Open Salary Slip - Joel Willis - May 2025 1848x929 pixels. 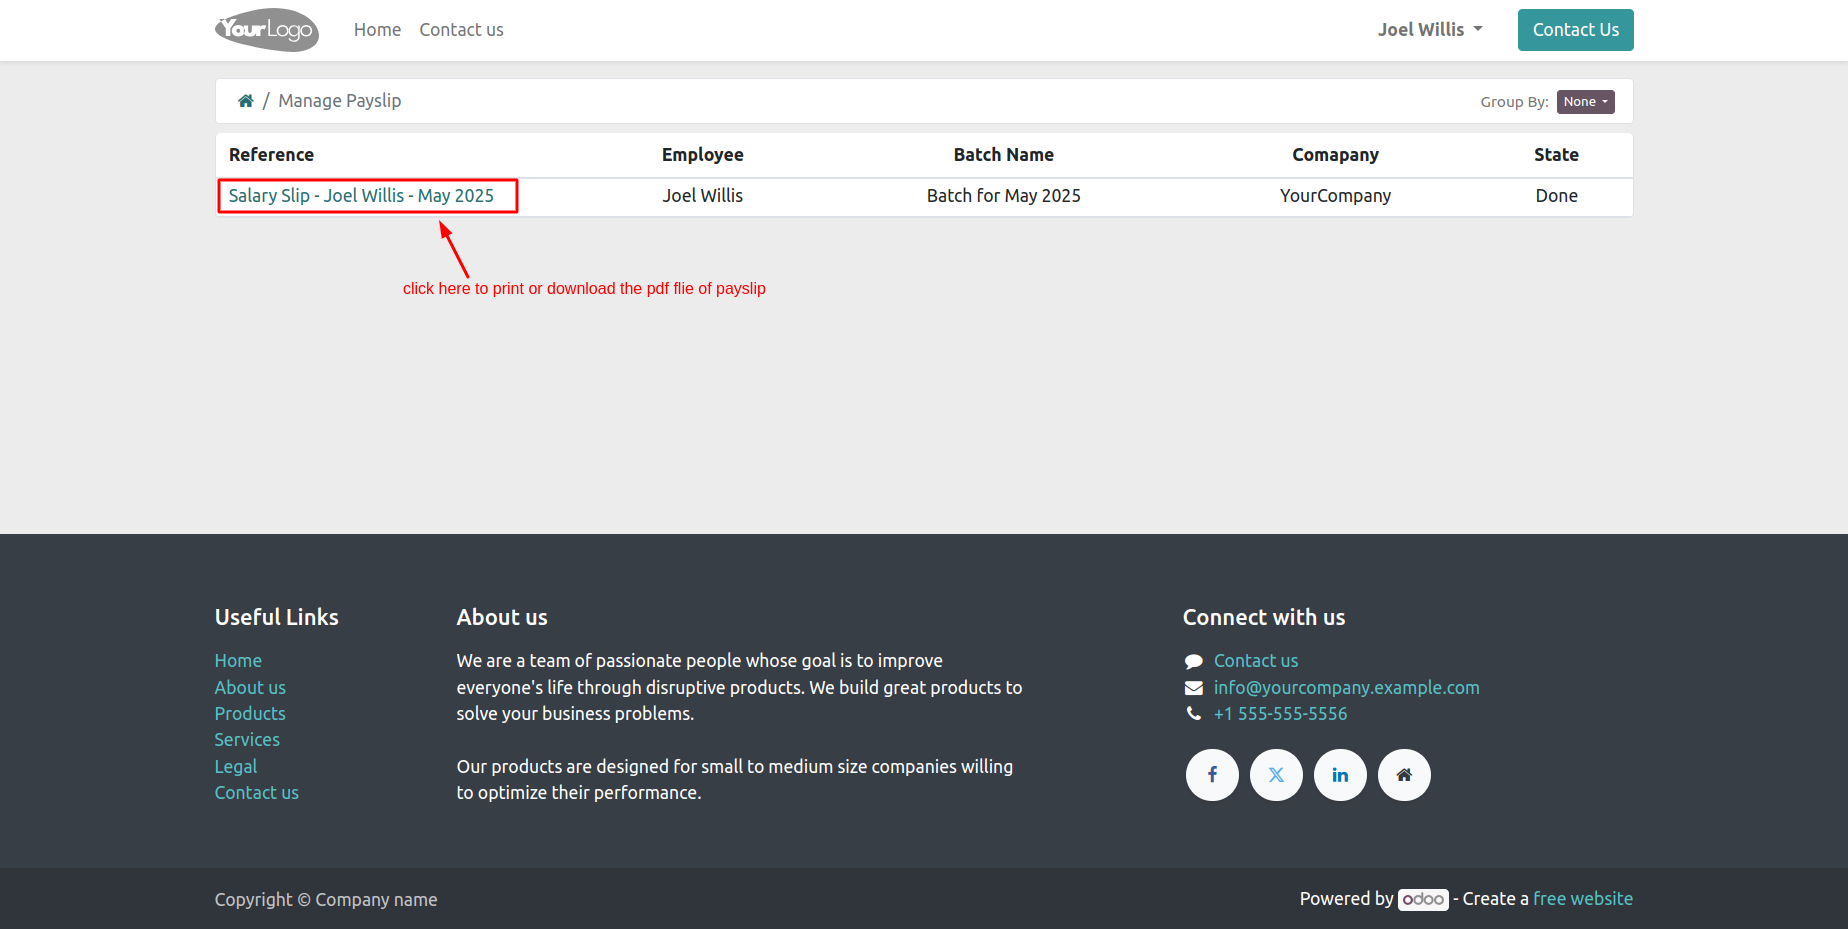[x=361, y=196]
